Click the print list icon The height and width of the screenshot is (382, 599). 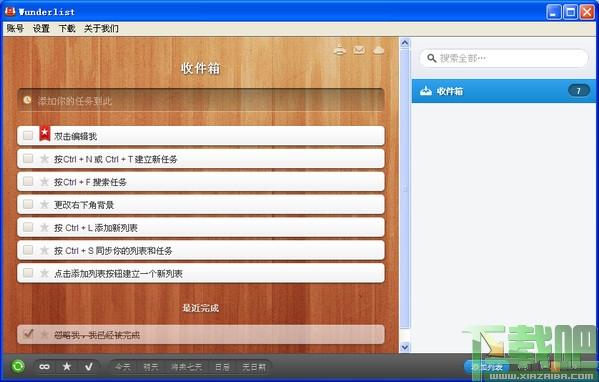pyautogui.click(x=340, y=50)
